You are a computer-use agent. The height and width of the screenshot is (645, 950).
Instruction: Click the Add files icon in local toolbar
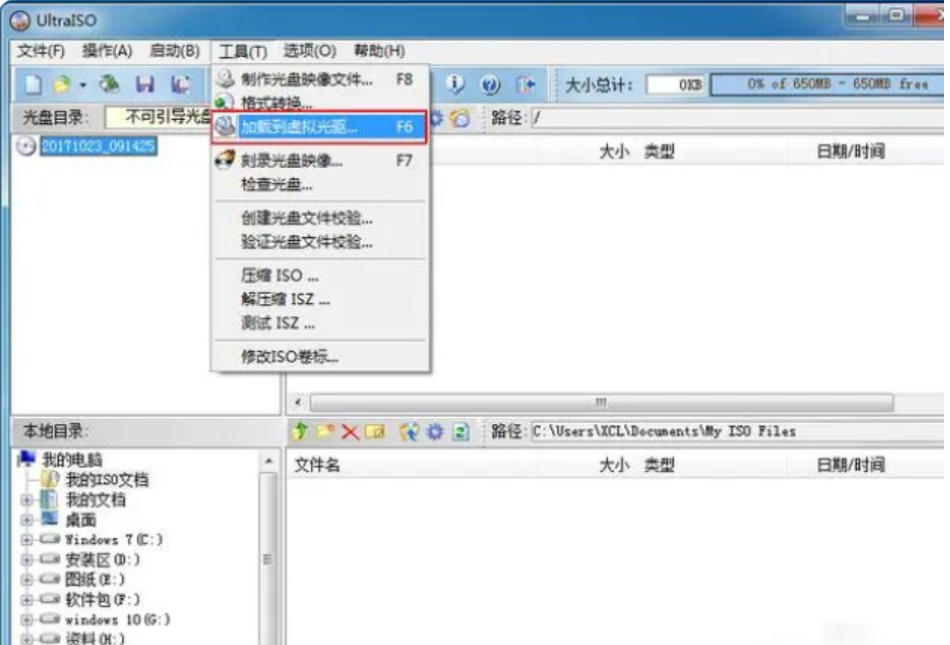coord(410,431)
